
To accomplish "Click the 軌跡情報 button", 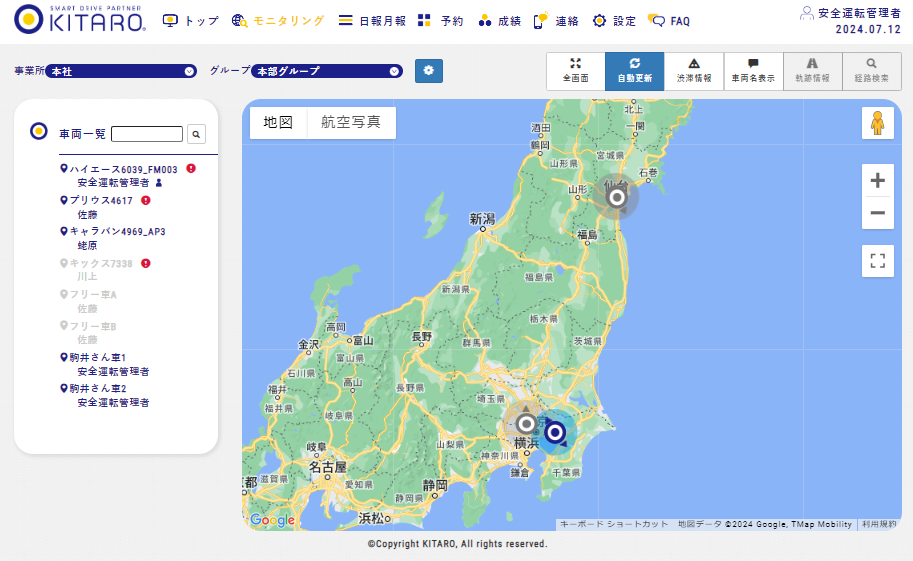I will coord(812,71).
